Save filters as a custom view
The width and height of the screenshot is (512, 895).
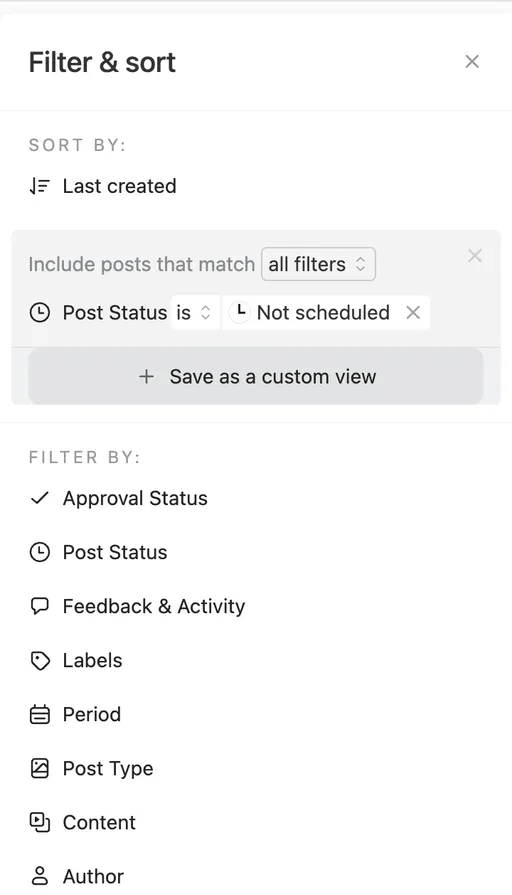pos(256,377)
